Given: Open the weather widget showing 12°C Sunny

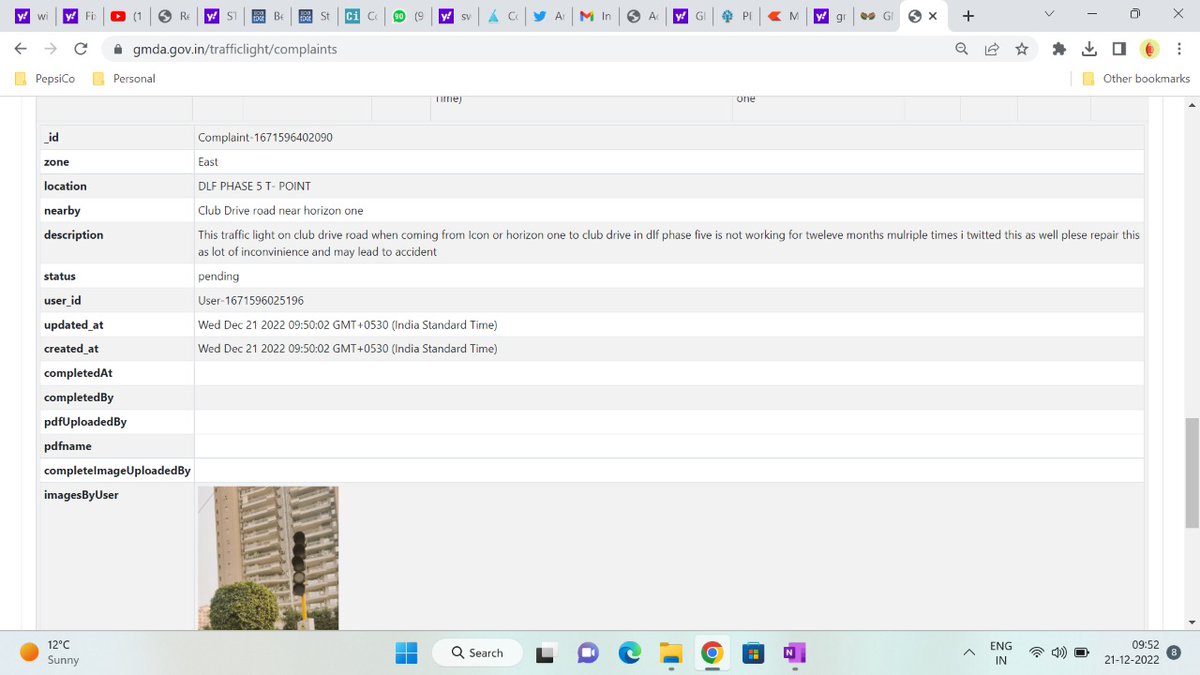Looking at the screenshot, I should (50, 653).
